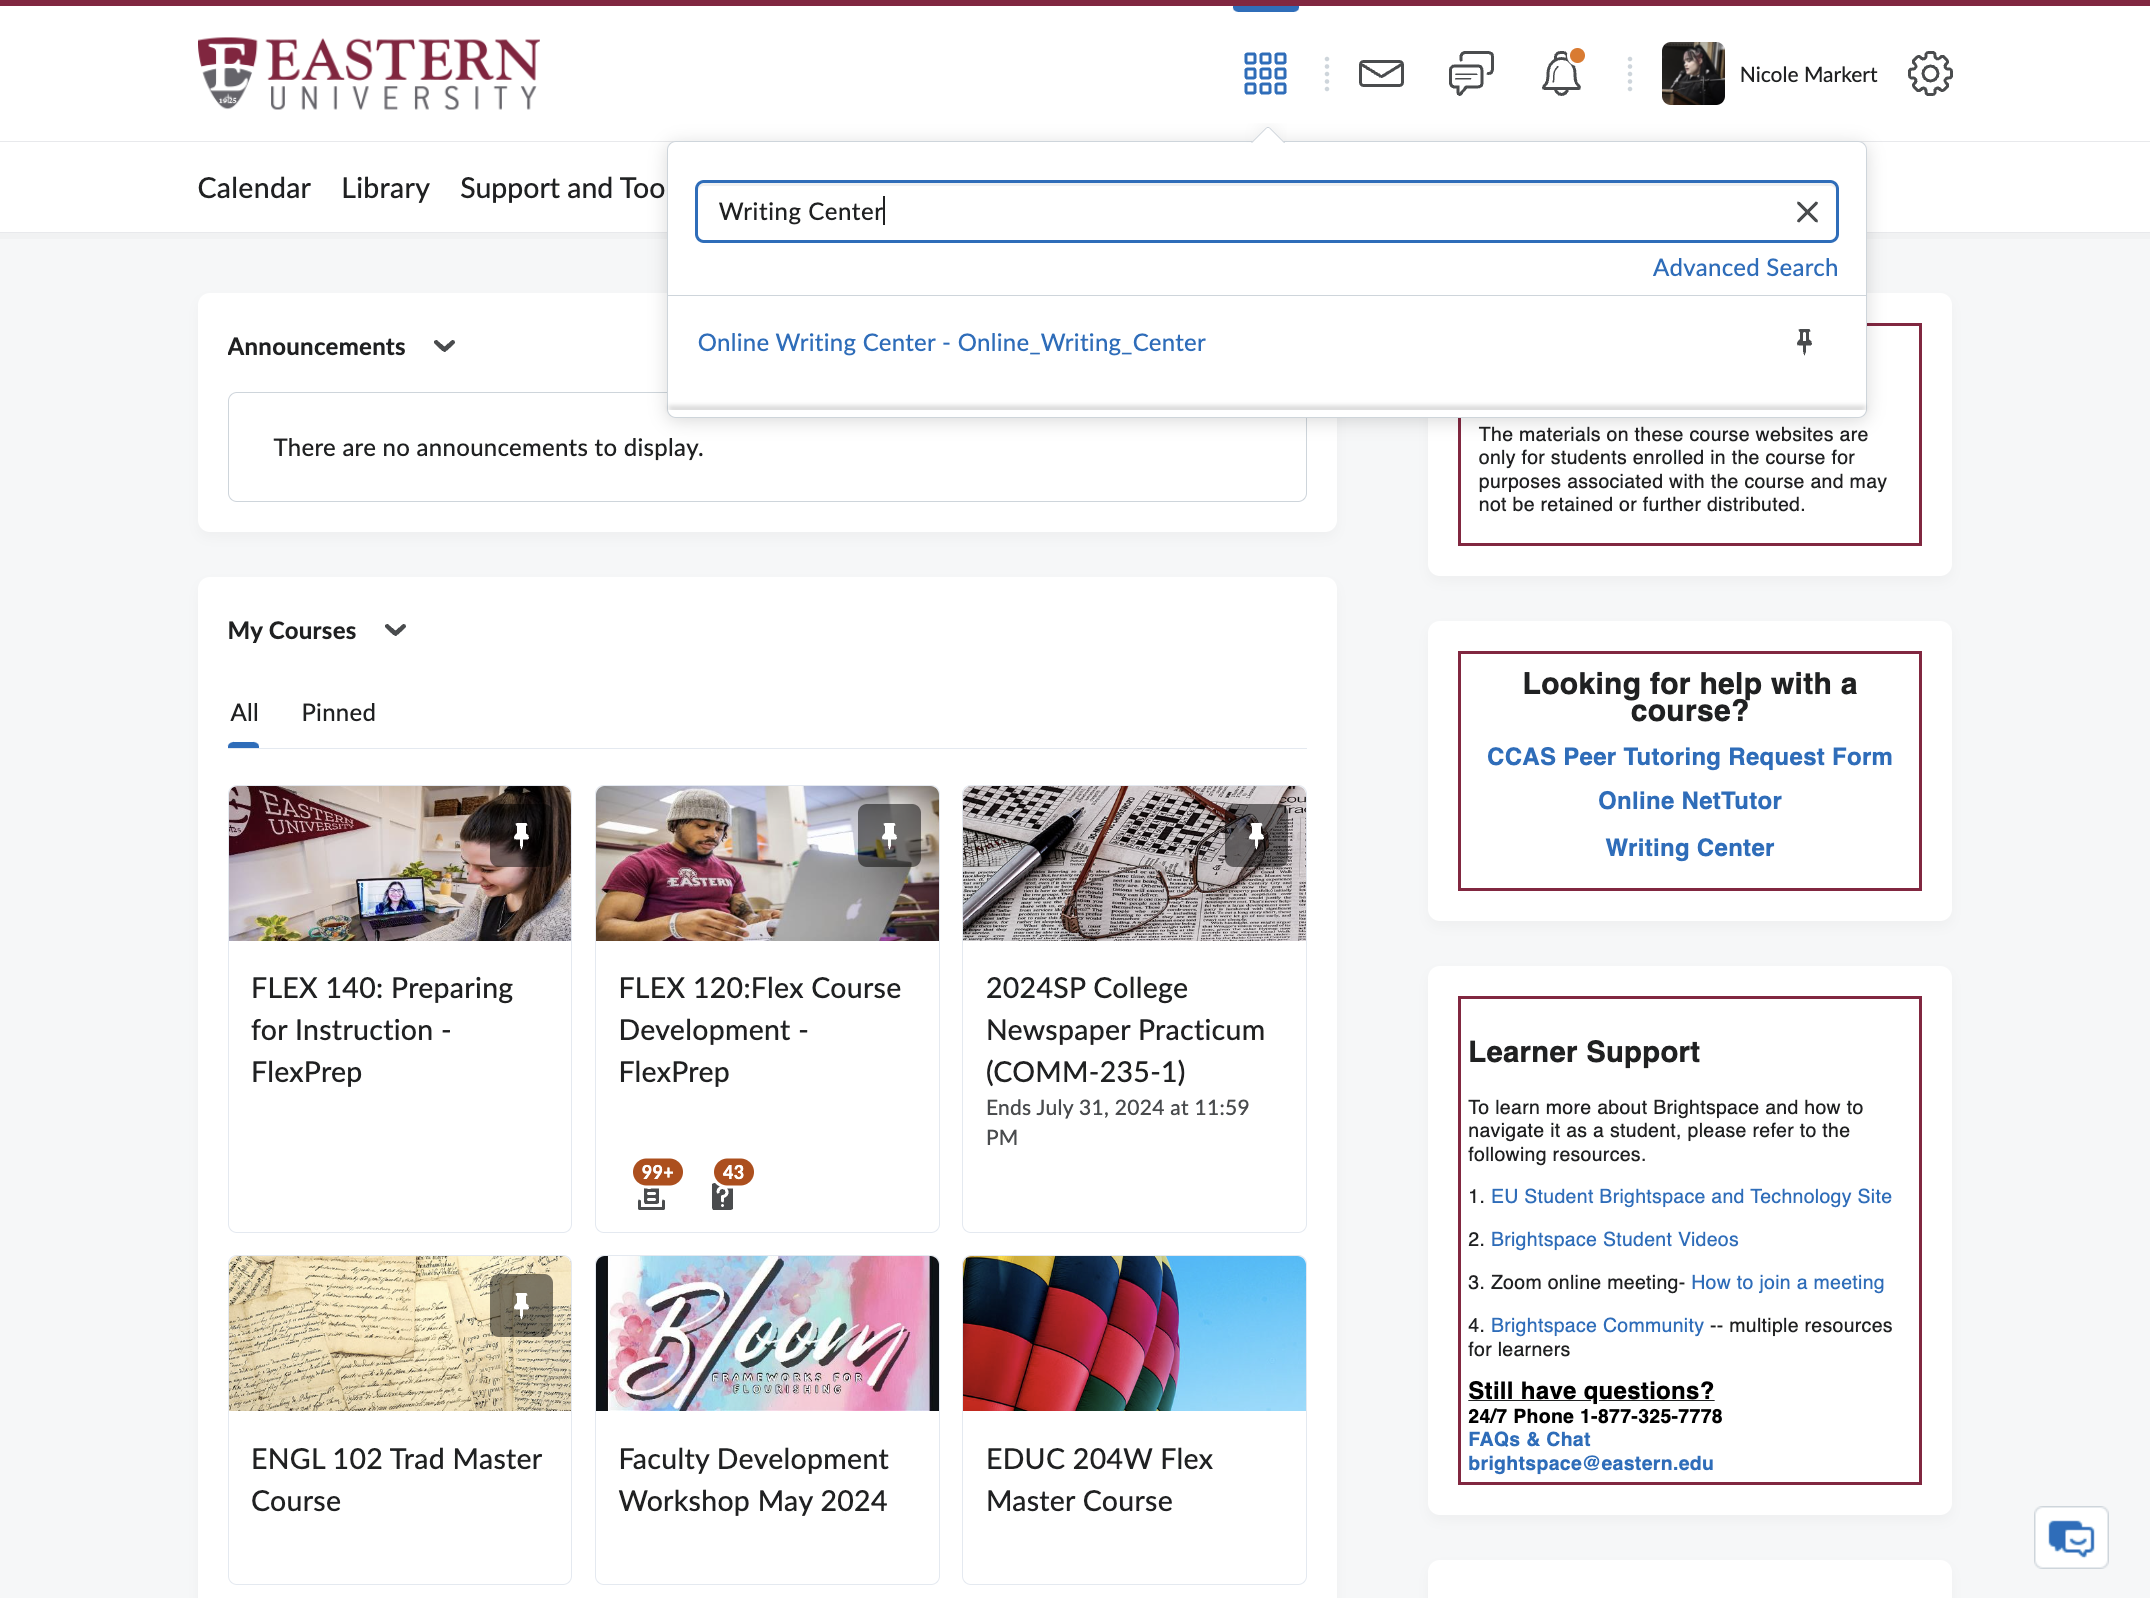2150x1598 pixels.
Task: Switch to the Pinned courses tab
Action: pyautogui.click(x=338, y=713)
